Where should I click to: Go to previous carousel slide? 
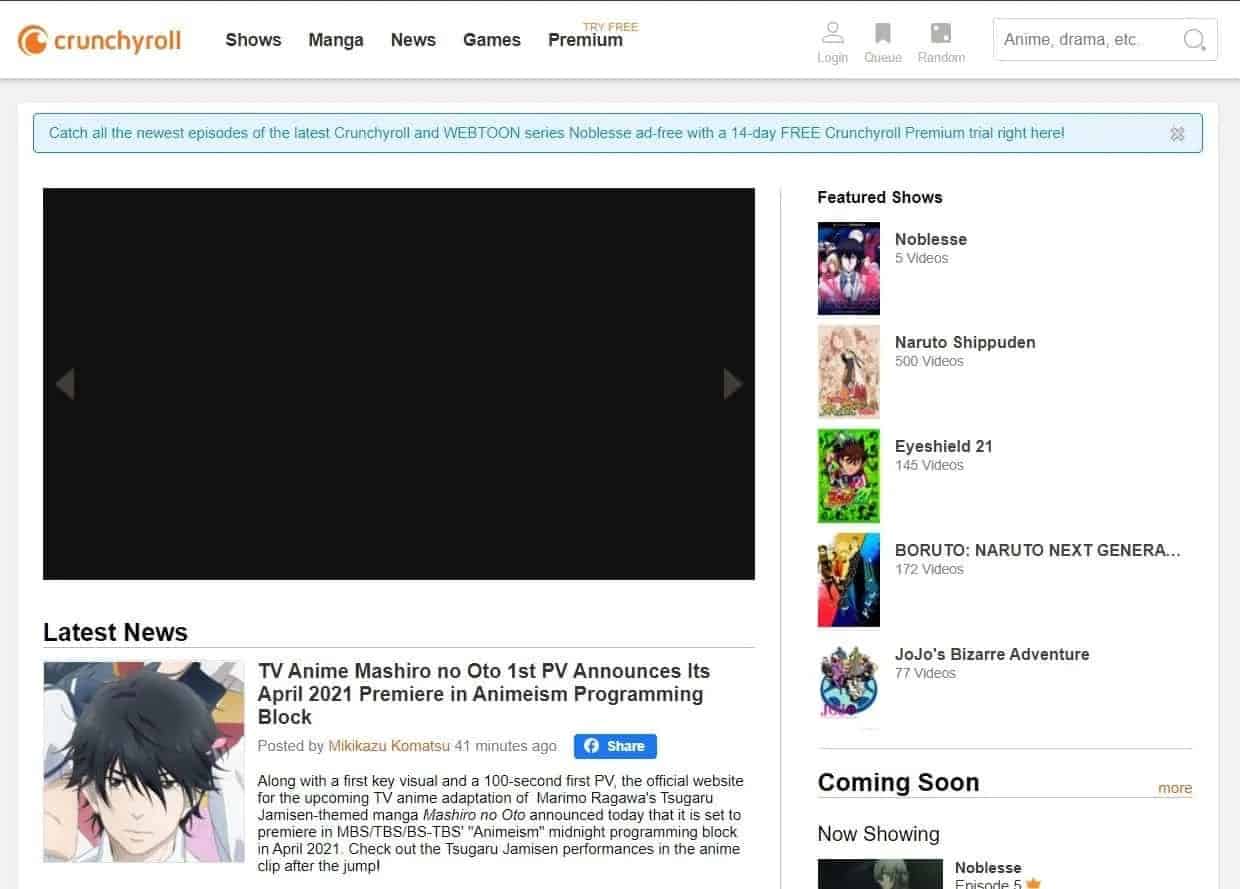pos(65,383)
